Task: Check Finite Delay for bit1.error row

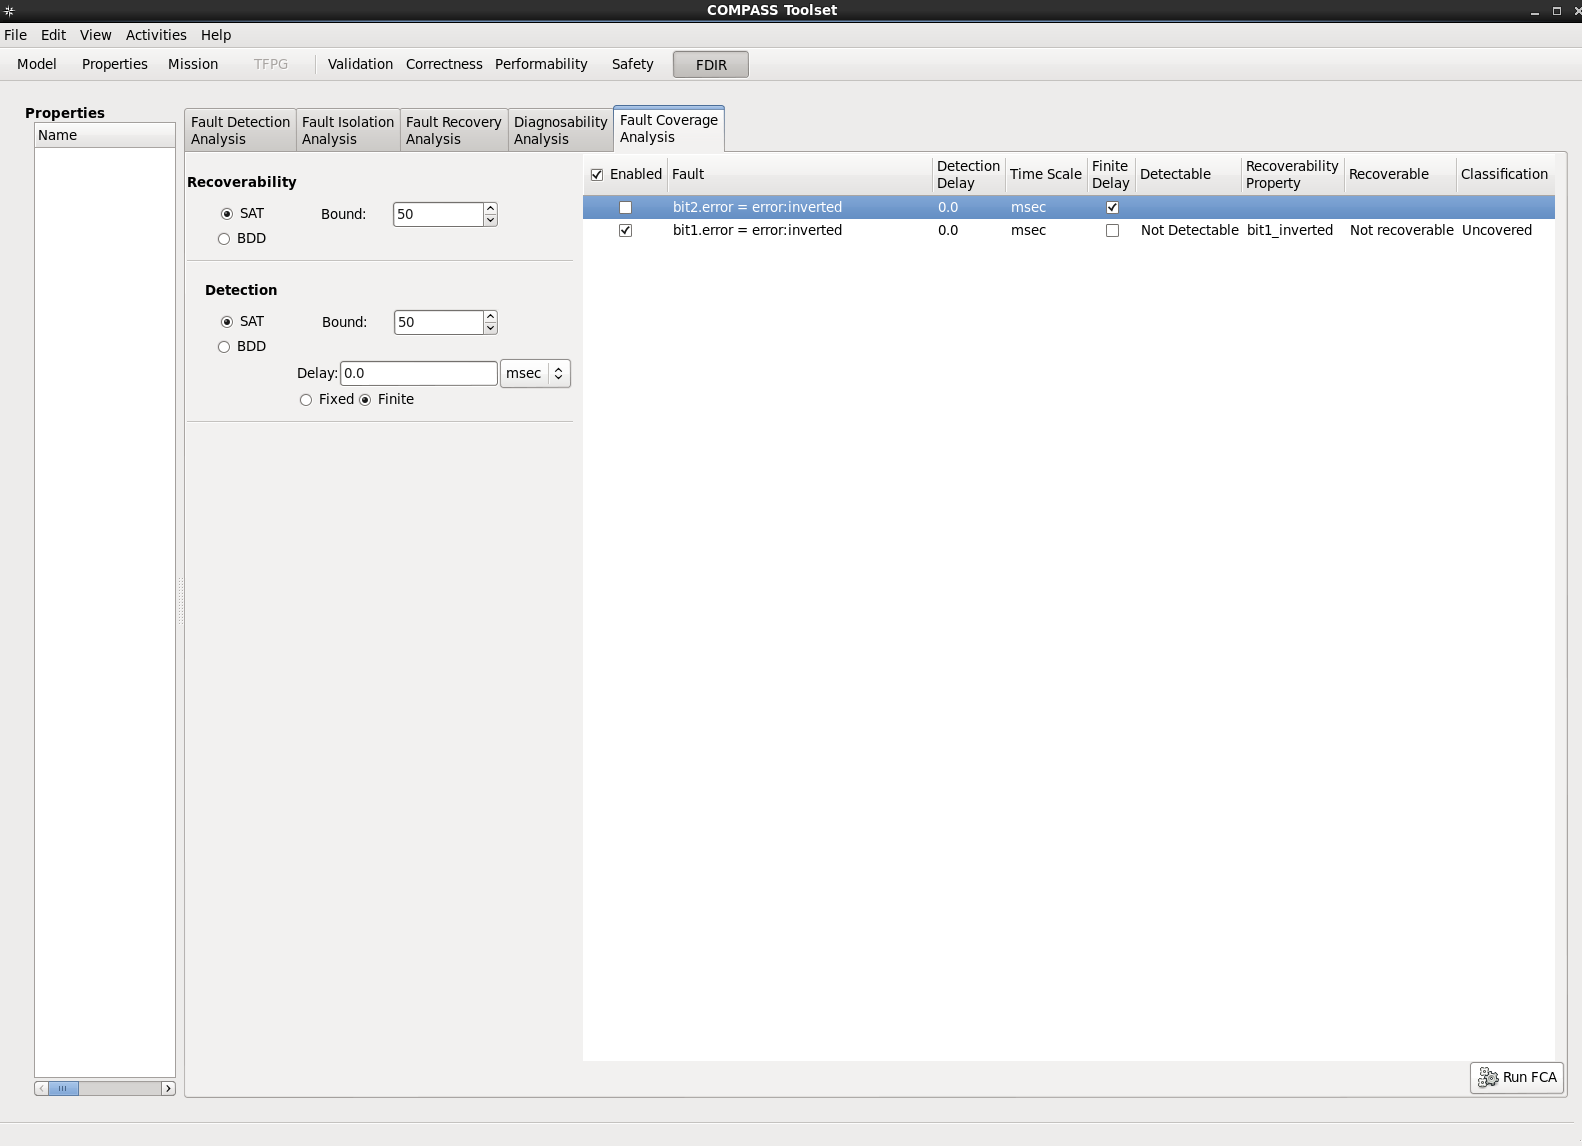Action: tap(1112, 230)
